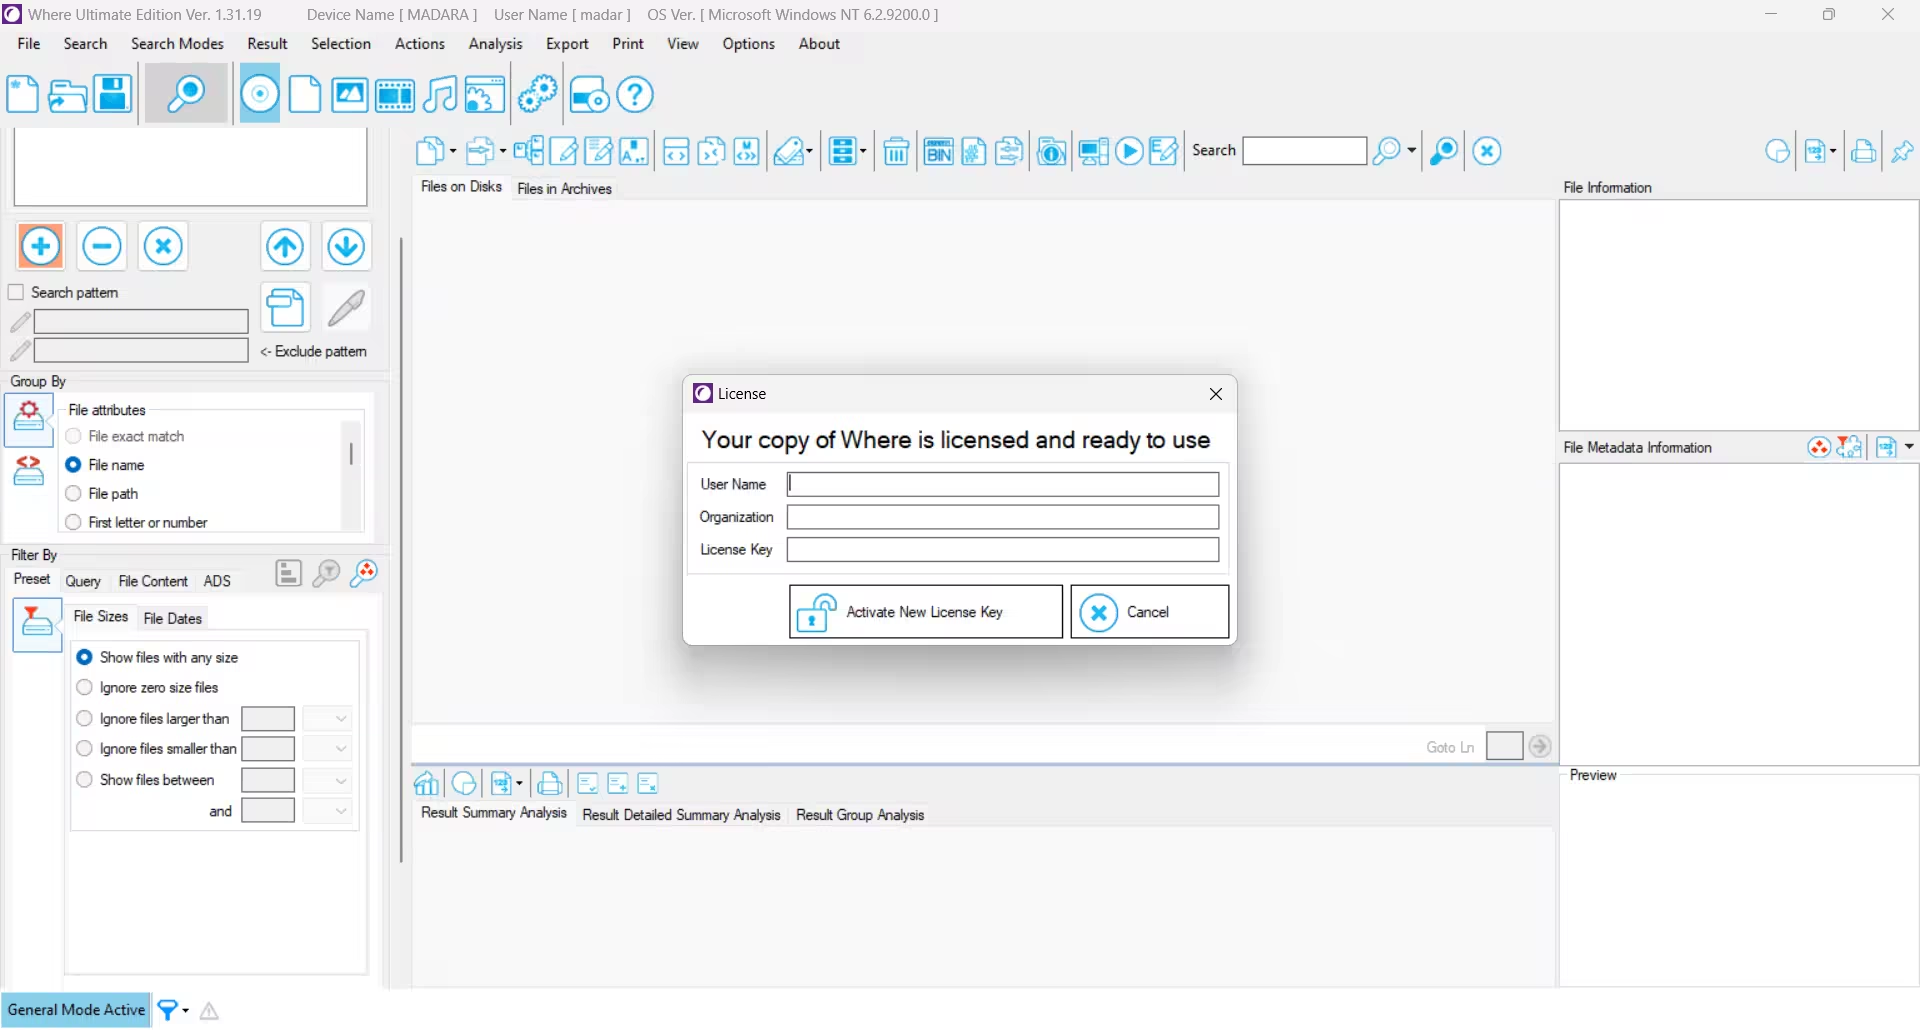Viewport: 1920px width, 1030px height.
Task: Select Ignore zero size files option
Action: pos(84,687)
